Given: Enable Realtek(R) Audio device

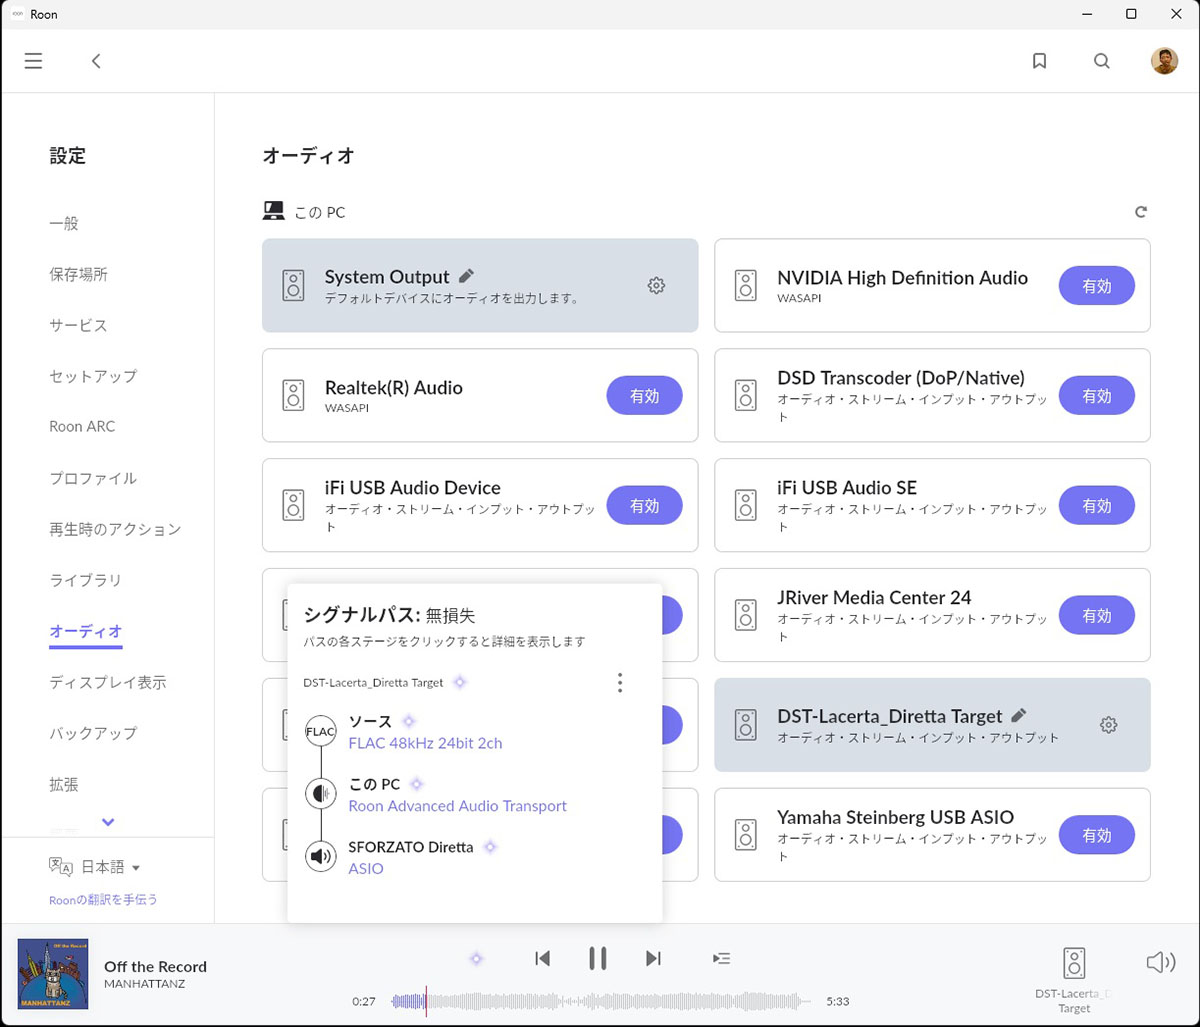Looking at the screenshot, I should coord(645,396).
